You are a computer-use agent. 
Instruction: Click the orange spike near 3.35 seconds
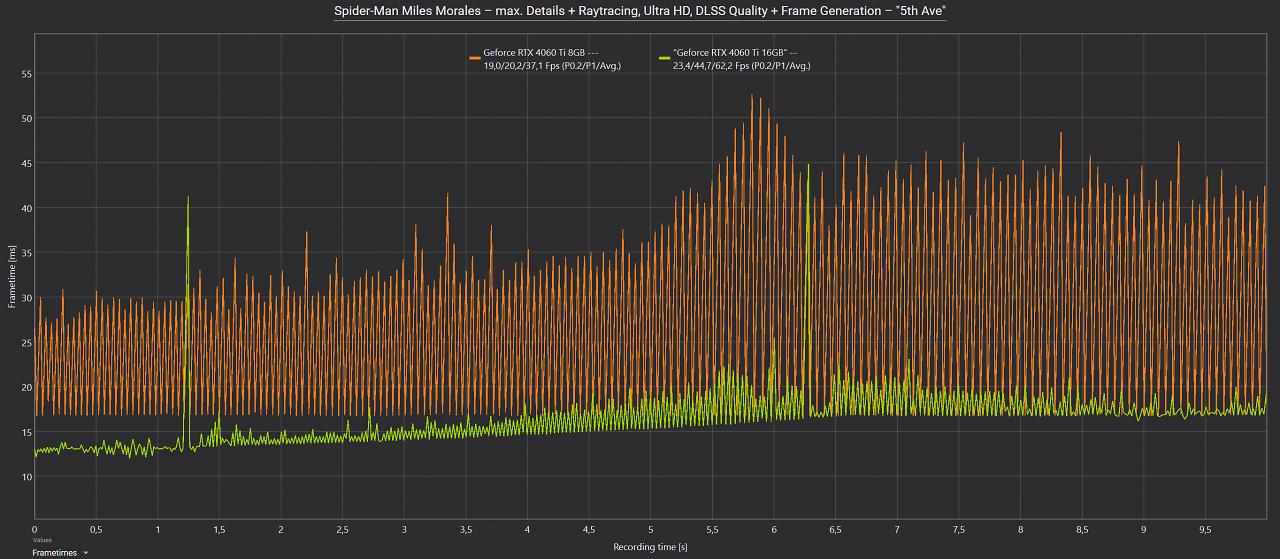click(x=447, y=197)
